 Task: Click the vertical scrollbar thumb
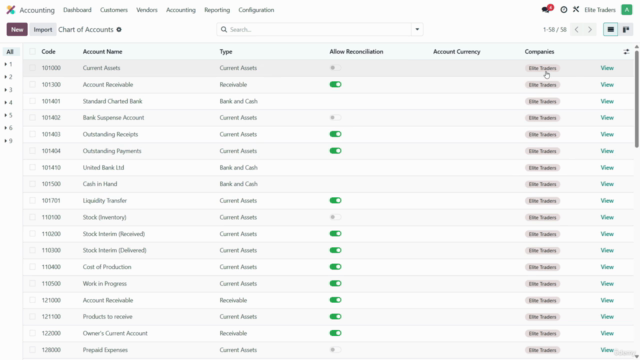pos(637,99)
